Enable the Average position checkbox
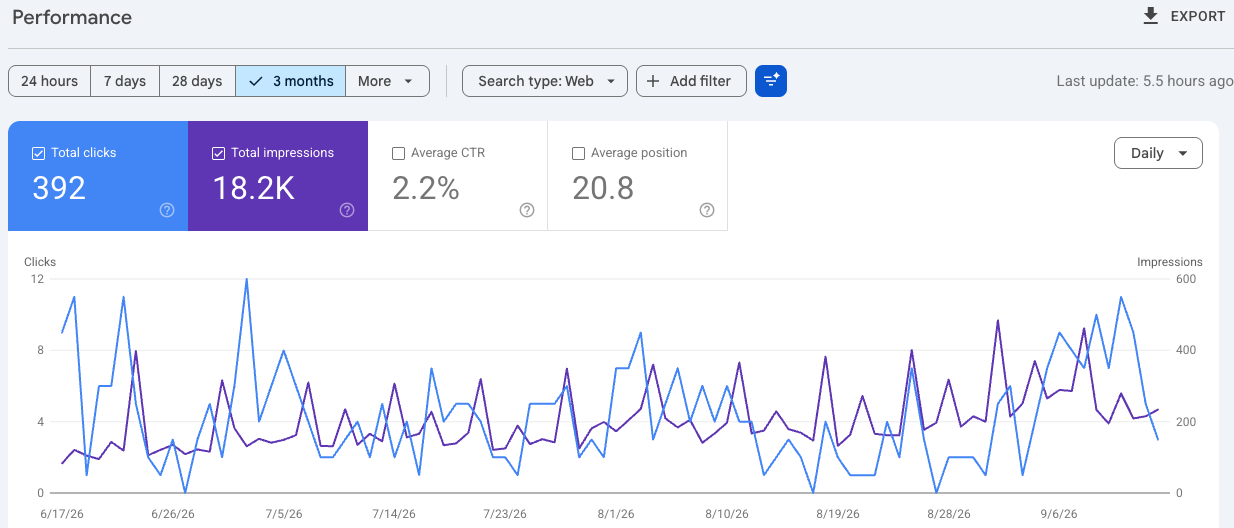The width and height of the screenshot is (1234, 528). pos(578,153)
